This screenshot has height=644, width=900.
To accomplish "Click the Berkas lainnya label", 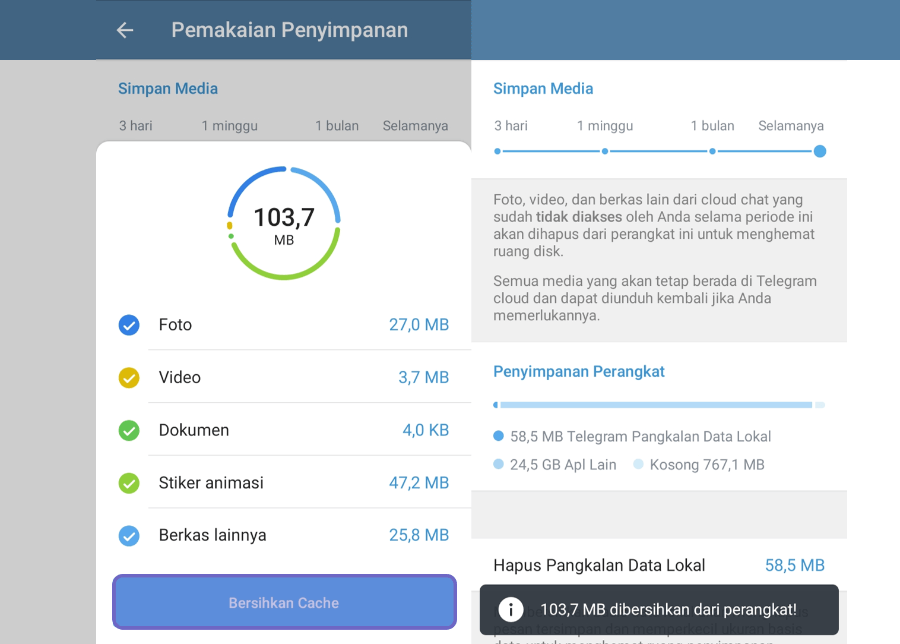I will tap(212, 536).
